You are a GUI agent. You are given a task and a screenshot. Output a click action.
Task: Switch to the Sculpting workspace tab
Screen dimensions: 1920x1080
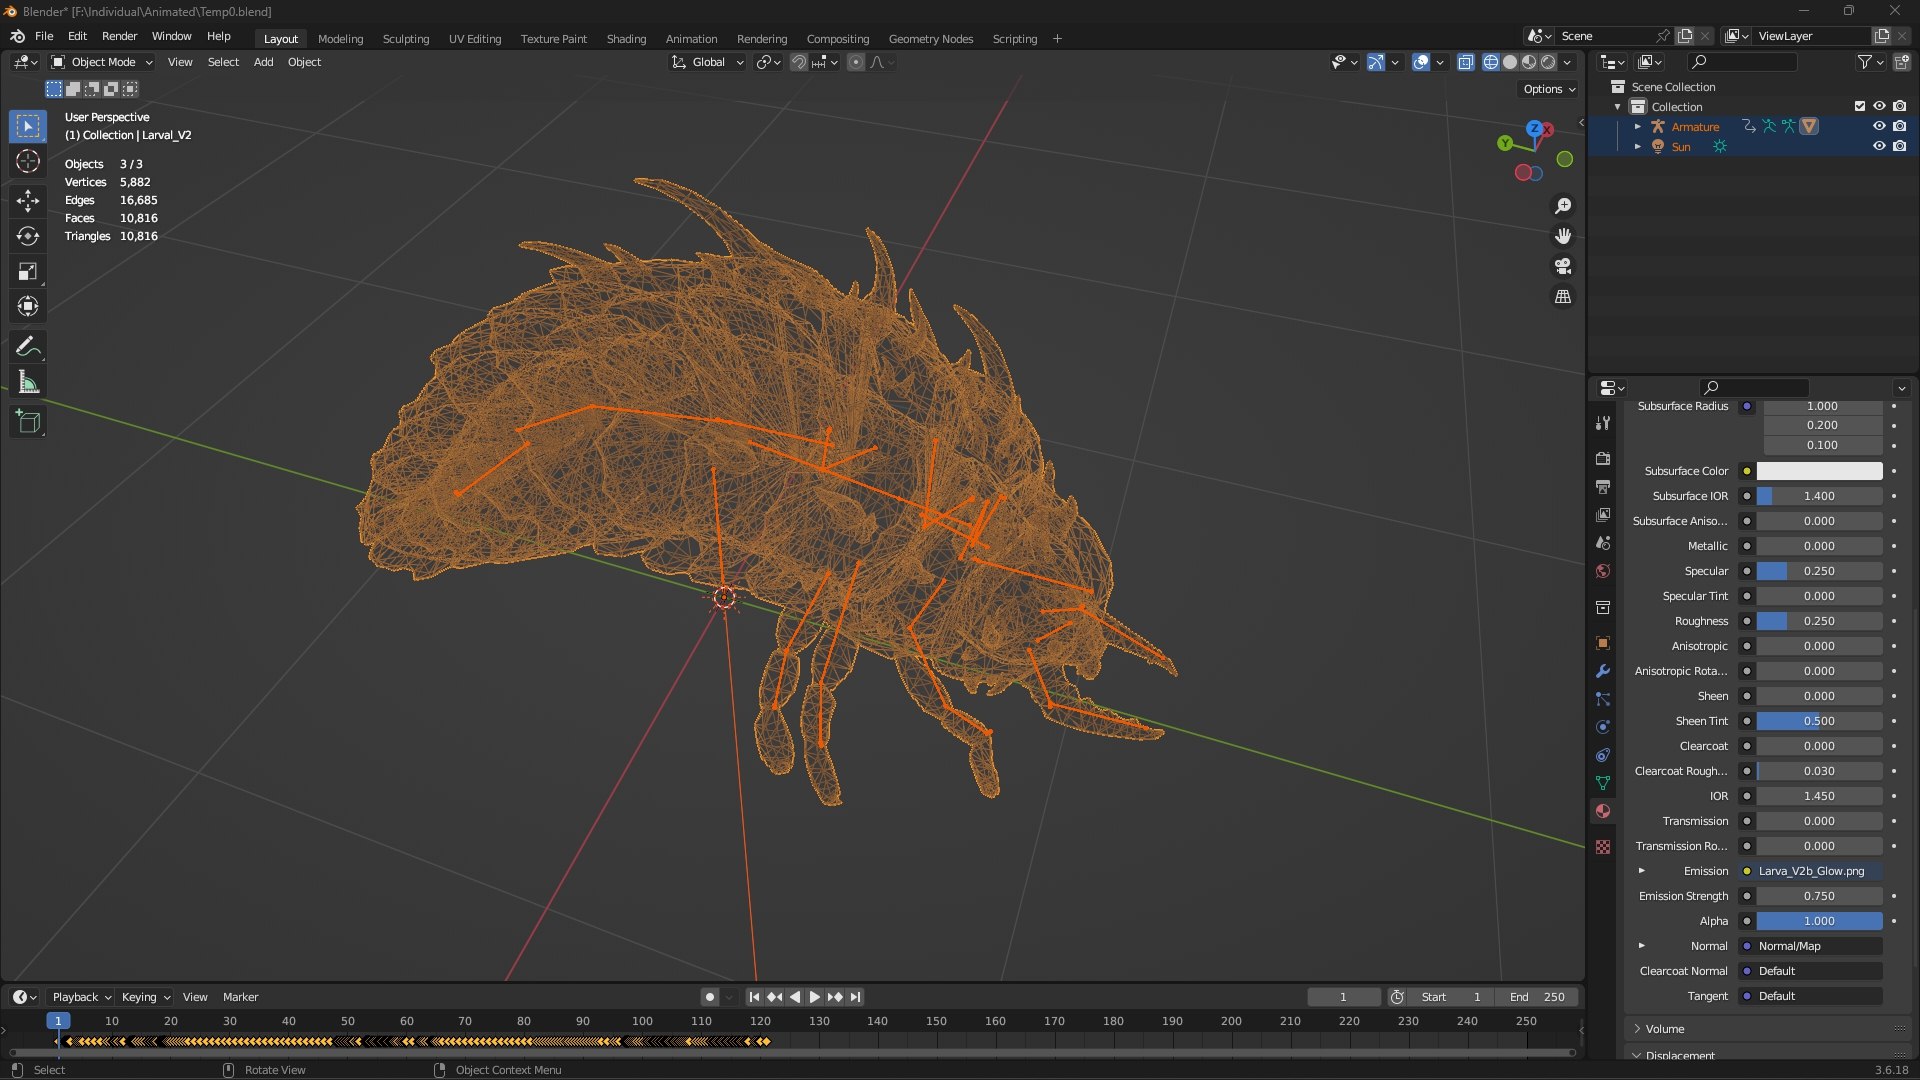click(x=406, y=39)
